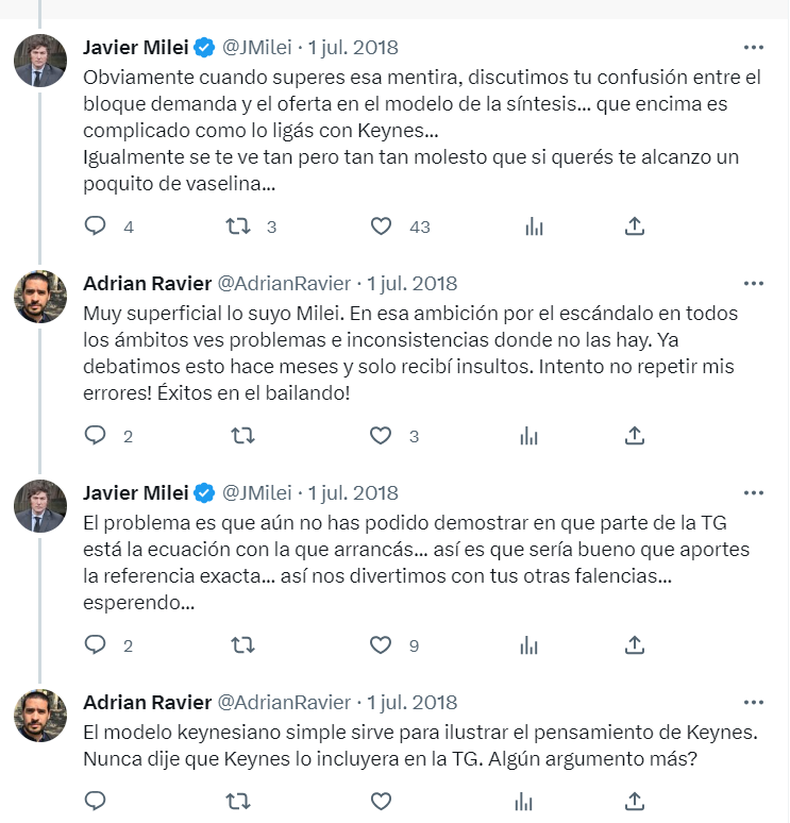Like Milei's tweet with 43 likes

tap(381, 226)
